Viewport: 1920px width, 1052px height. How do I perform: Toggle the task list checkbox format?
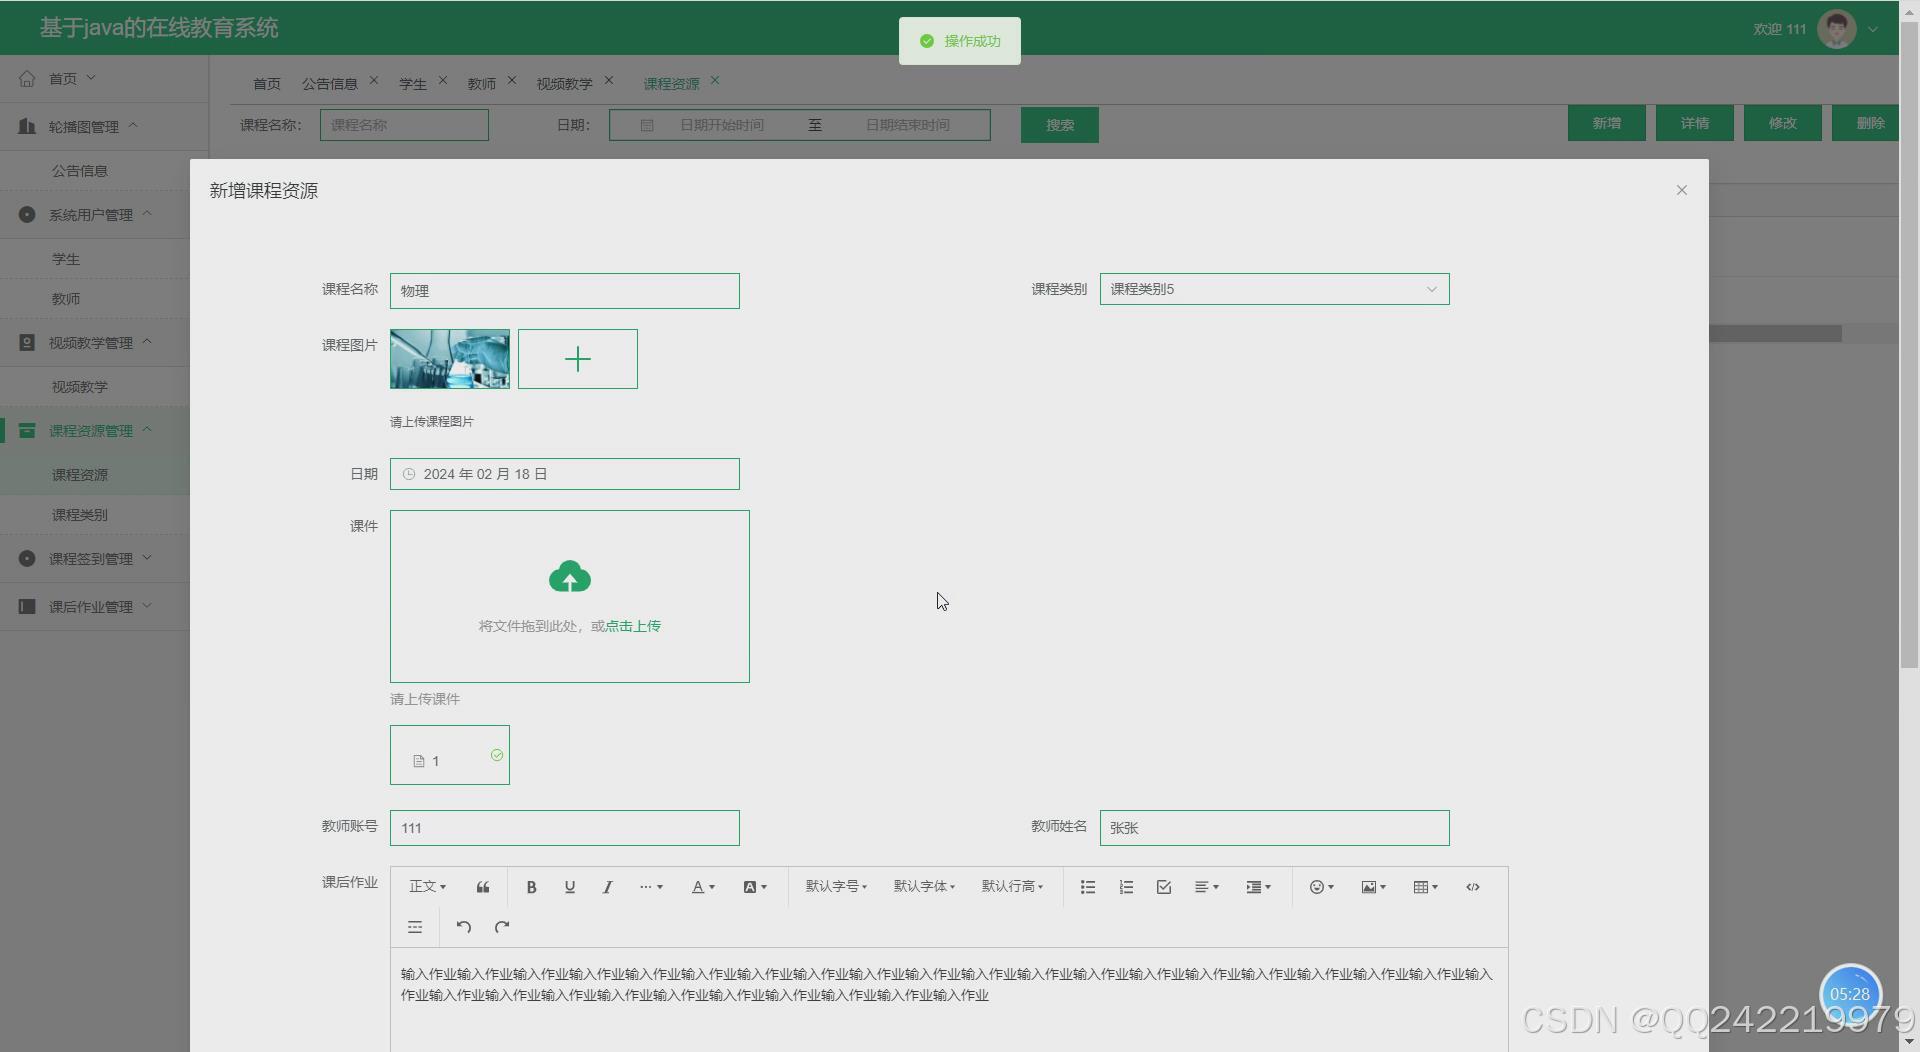(x=1162, y=887)
